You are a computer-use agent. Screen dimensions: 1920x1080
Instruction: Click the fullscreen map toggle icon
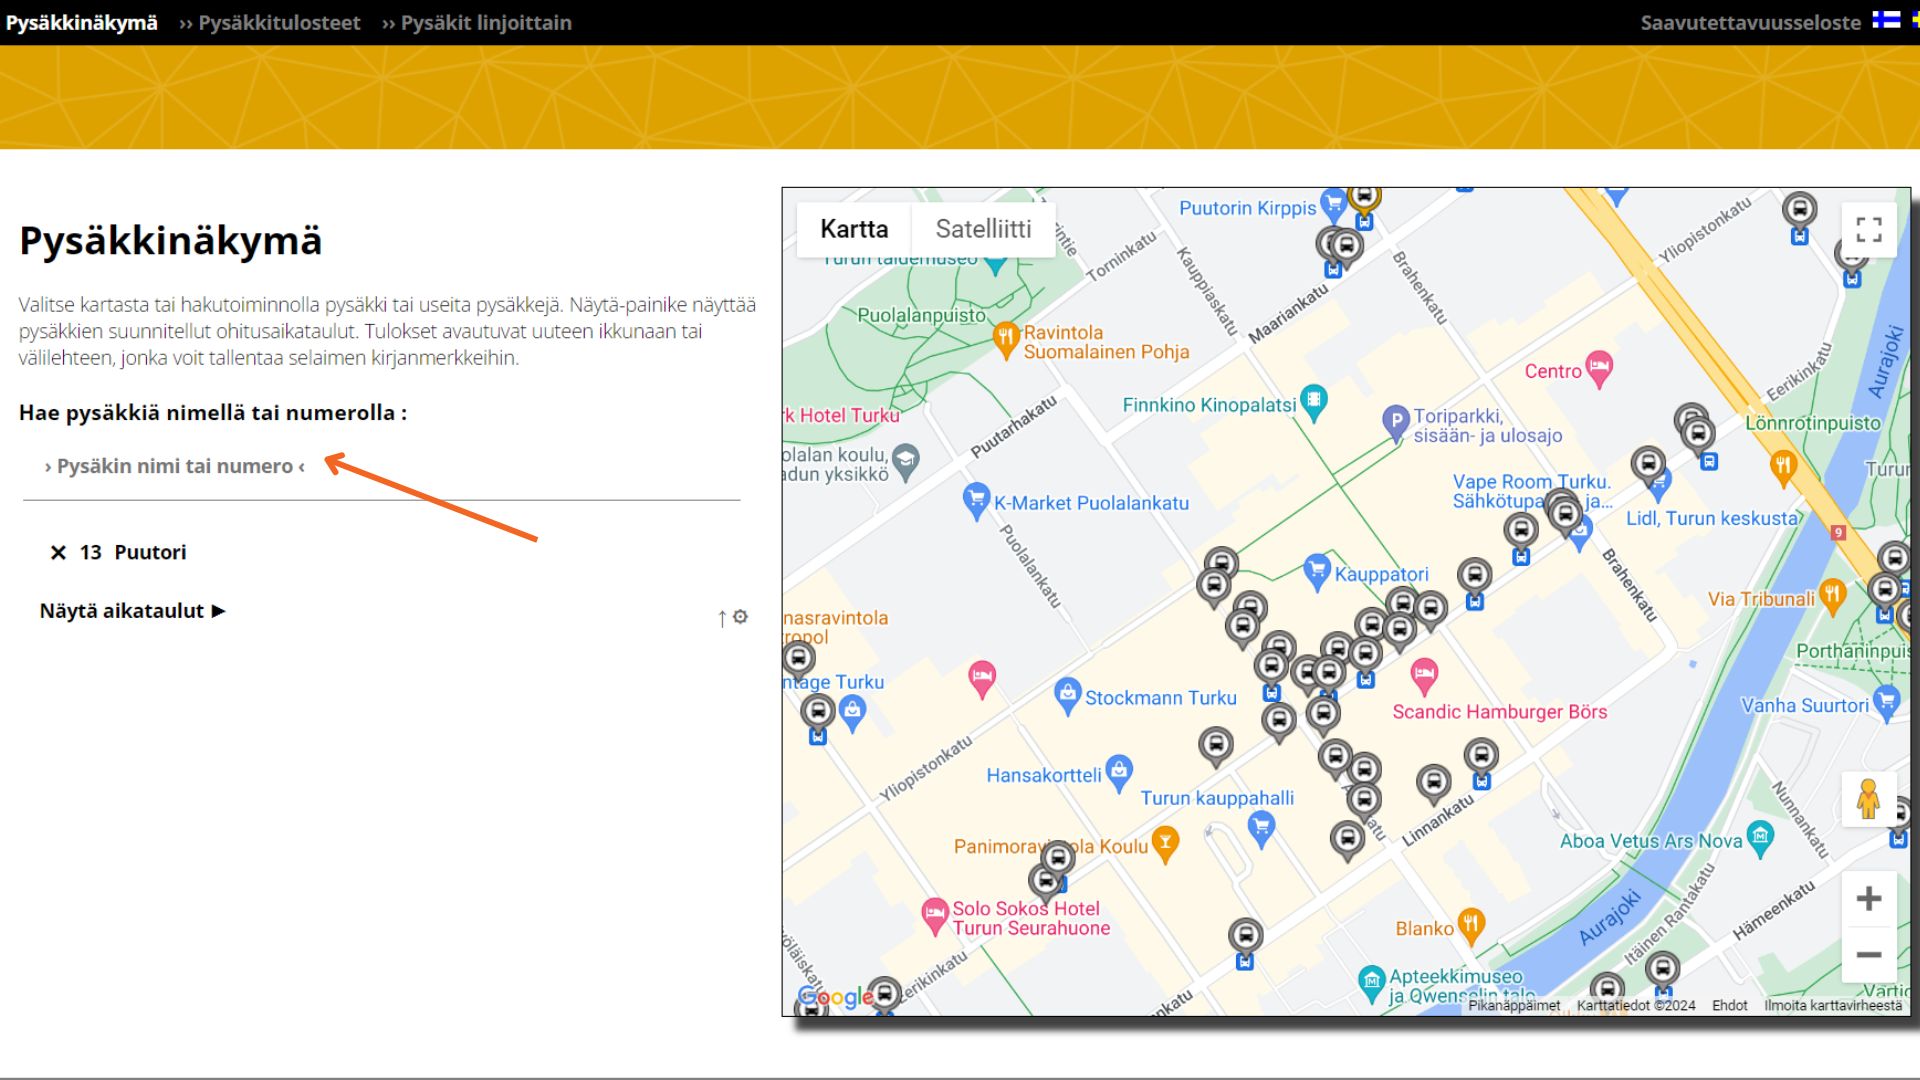(1868, 230)
